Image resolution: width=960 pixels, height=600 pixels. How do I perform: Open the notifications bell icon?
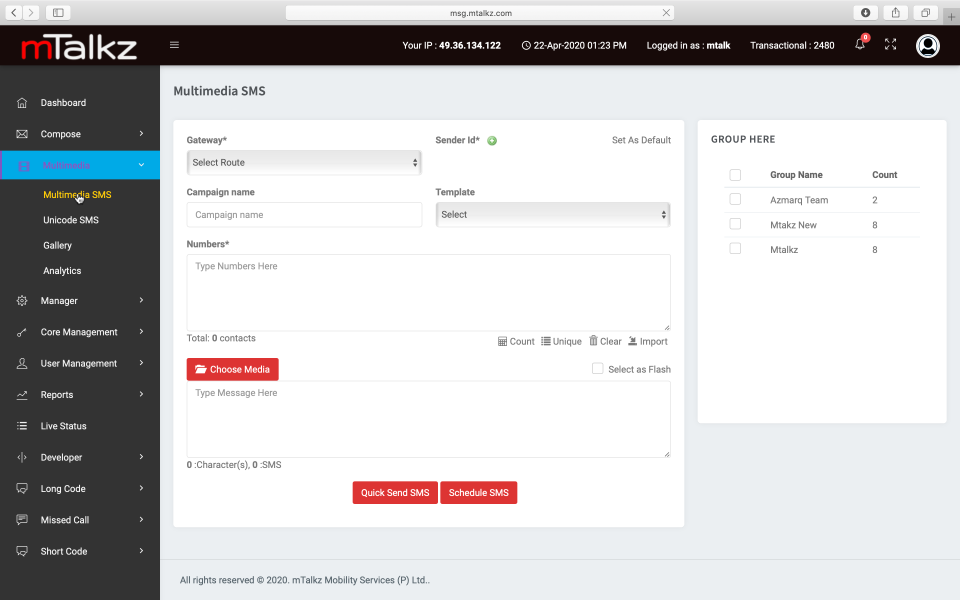[858, 45]
